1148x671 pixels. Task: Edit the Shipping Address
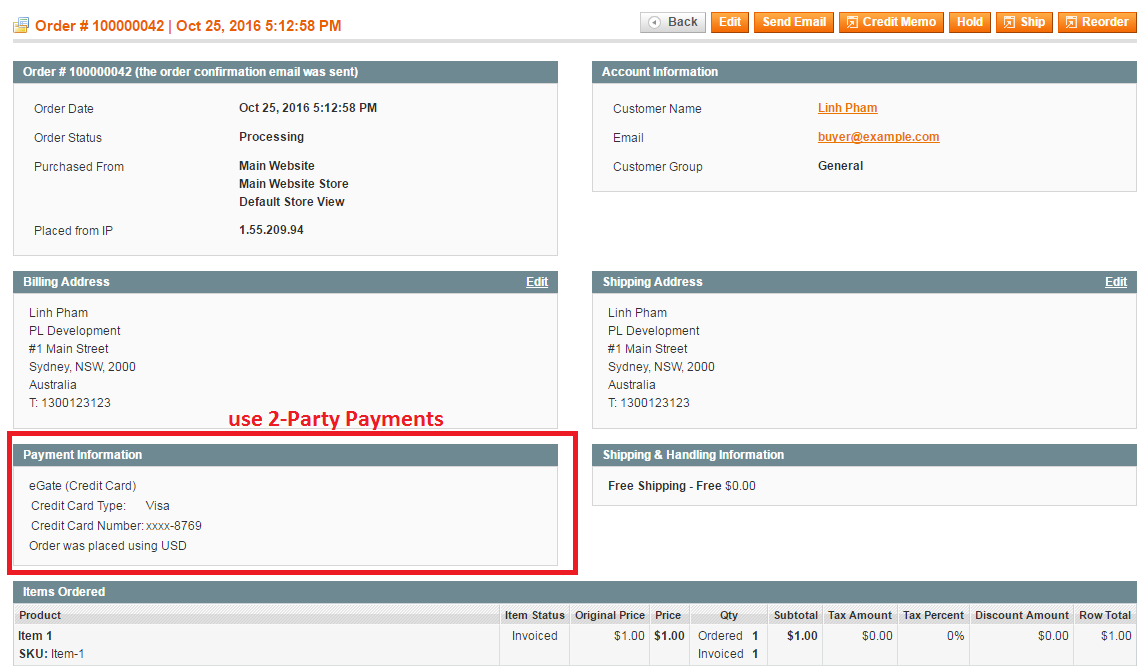point(1116,282)
